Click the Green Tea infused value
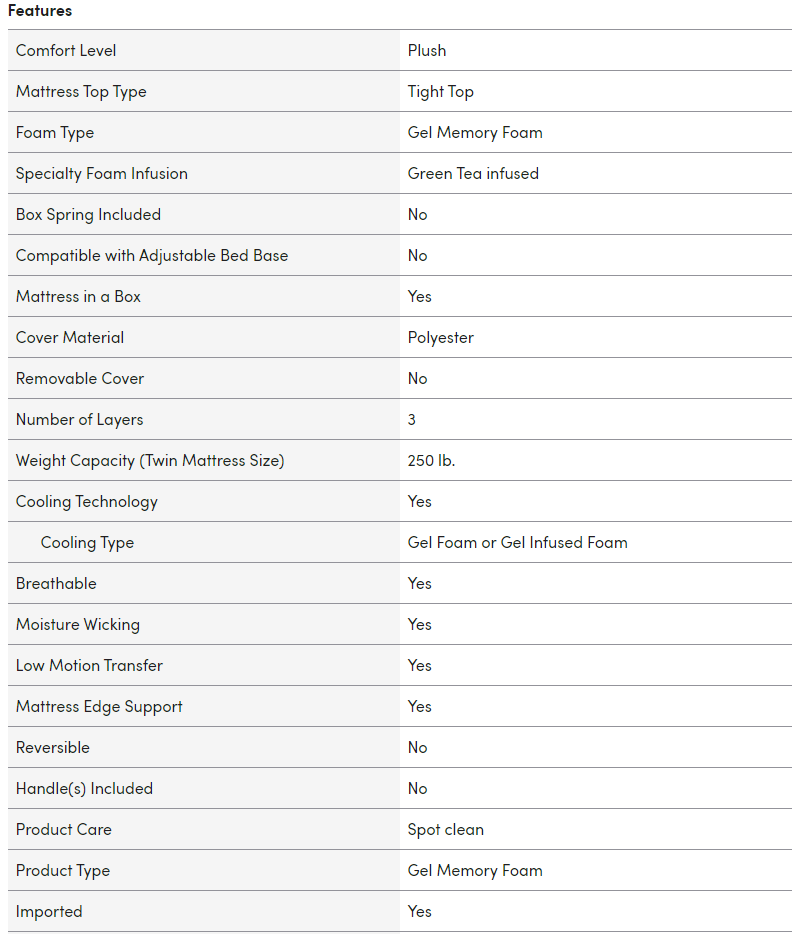796x934 pixels. [x=473, y=173]
